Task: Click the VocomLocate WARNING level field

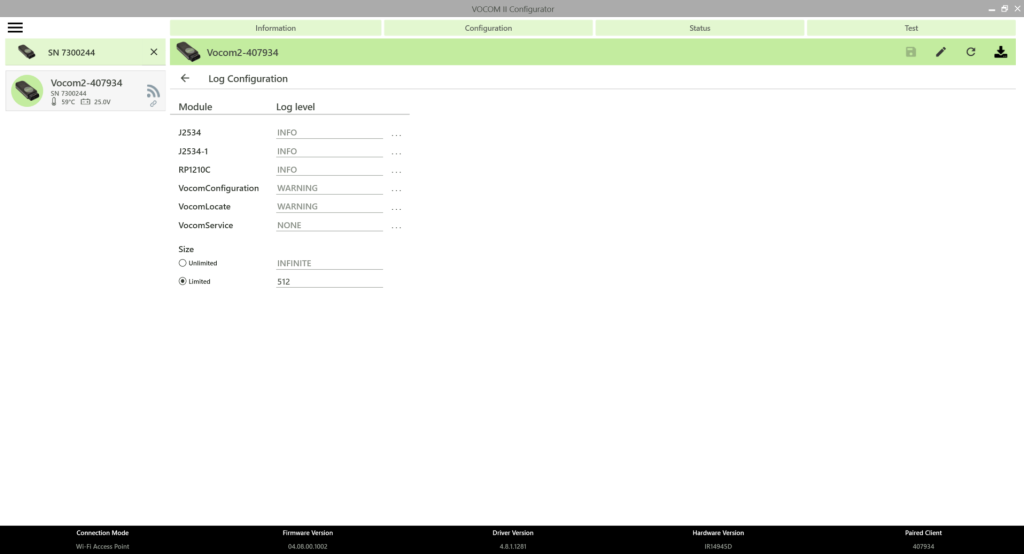Action: [329, 206]
